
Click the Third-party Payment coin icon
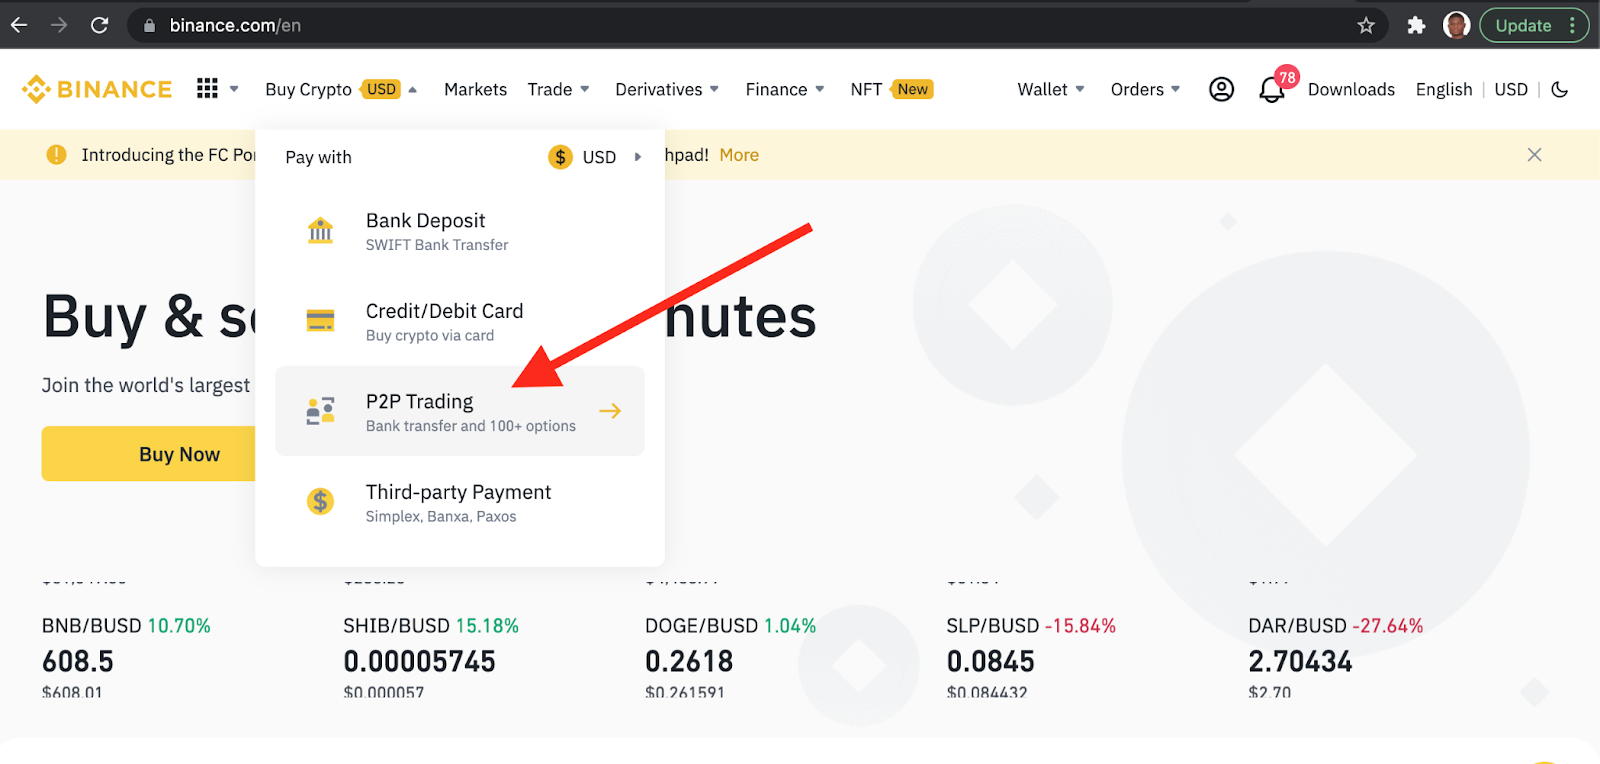coord(320,501)
